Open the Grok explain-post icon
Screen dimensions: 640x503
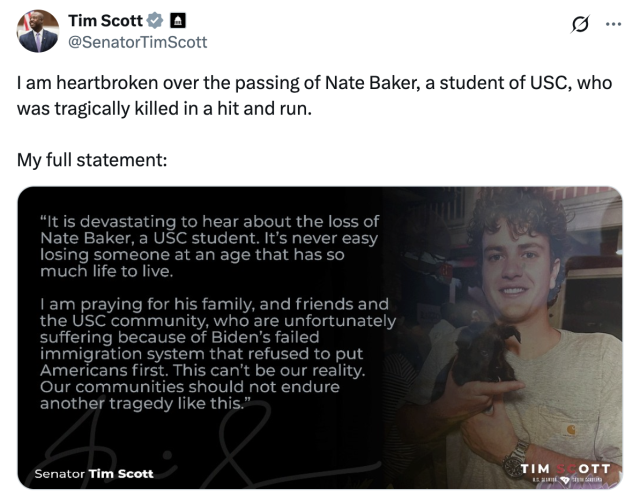coord(580,24)
